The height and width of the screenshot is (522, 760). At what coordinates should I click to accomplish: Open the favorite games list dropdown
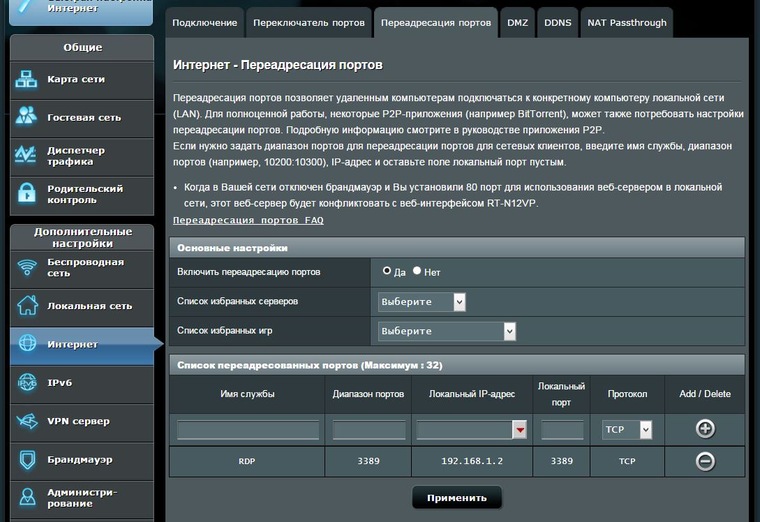tap(447, 332)
